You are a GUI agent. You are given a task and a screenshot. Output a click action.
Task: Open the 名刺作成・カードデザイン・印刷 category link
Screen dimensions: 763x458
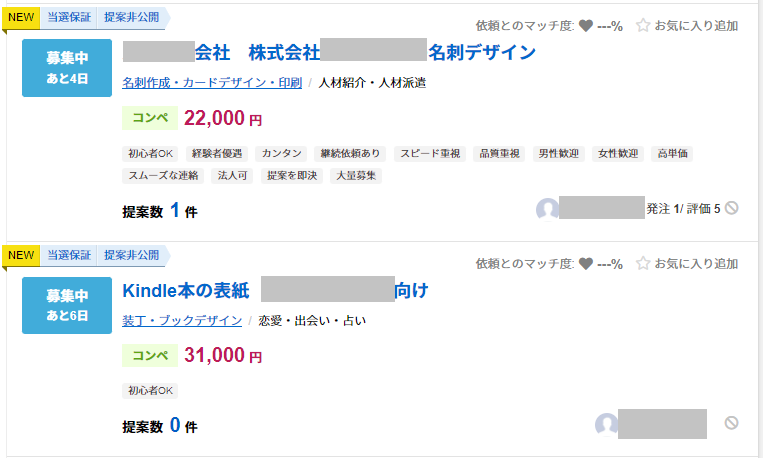212,83
